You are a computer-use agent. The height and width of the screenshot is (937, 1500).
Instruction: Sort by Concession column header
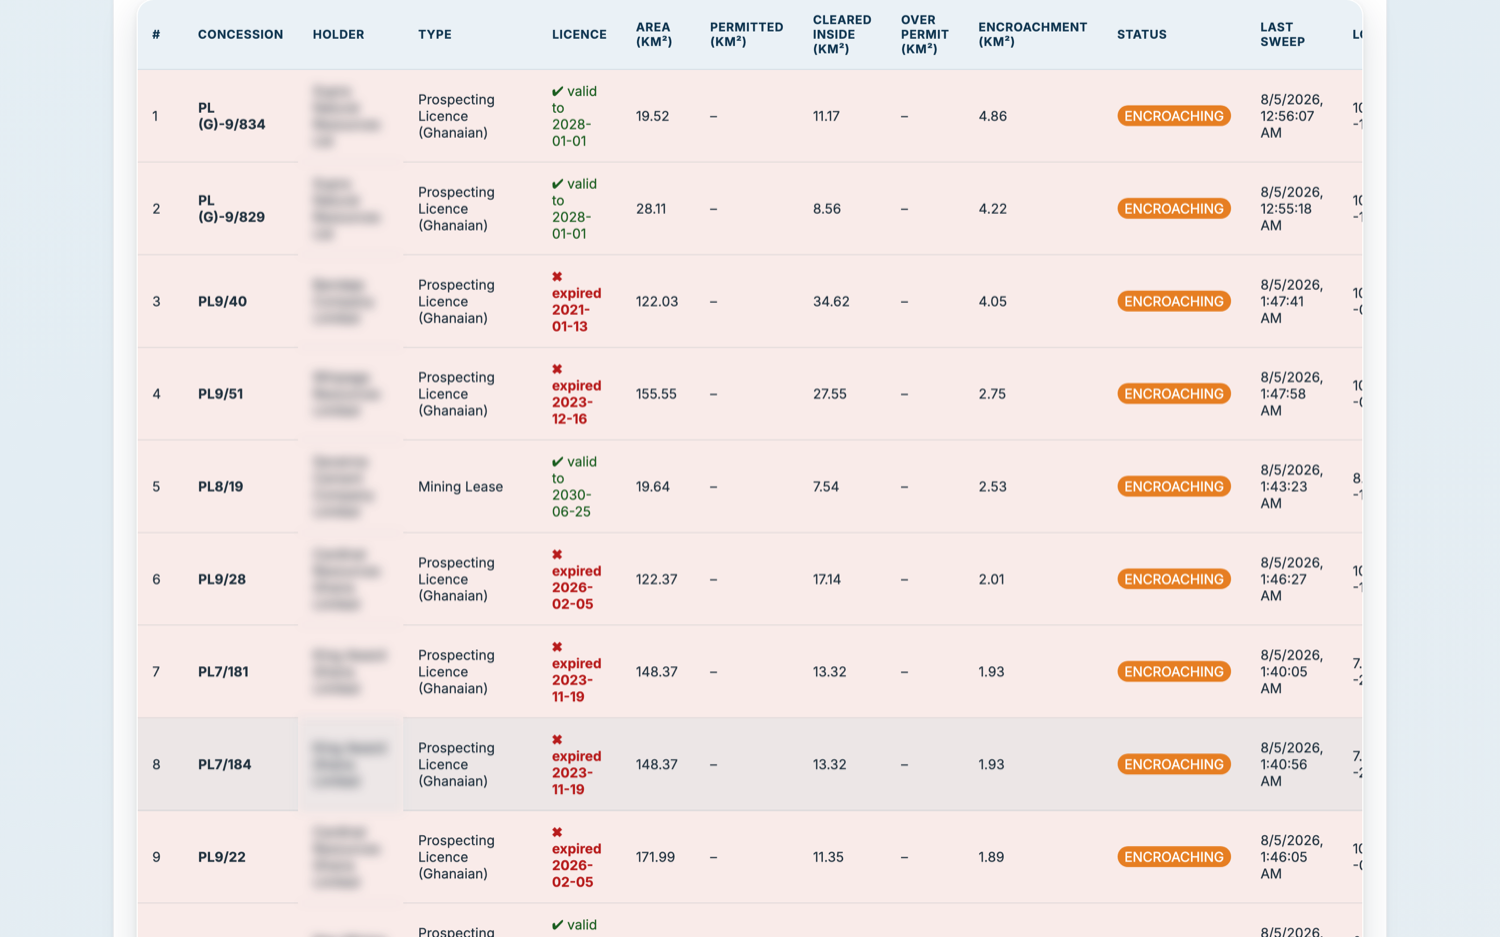pyautogui.click(x=240, y=34)
